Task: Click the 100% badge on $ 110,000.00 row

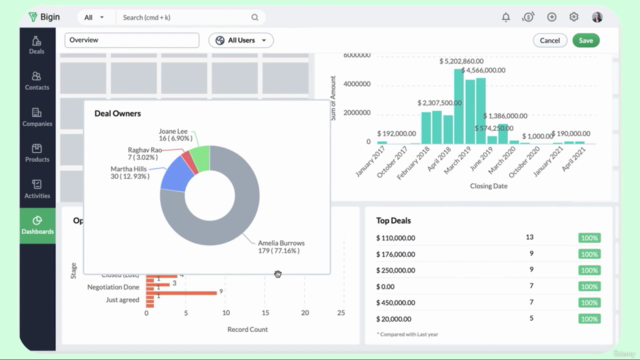Action: [x=589, y=238]
